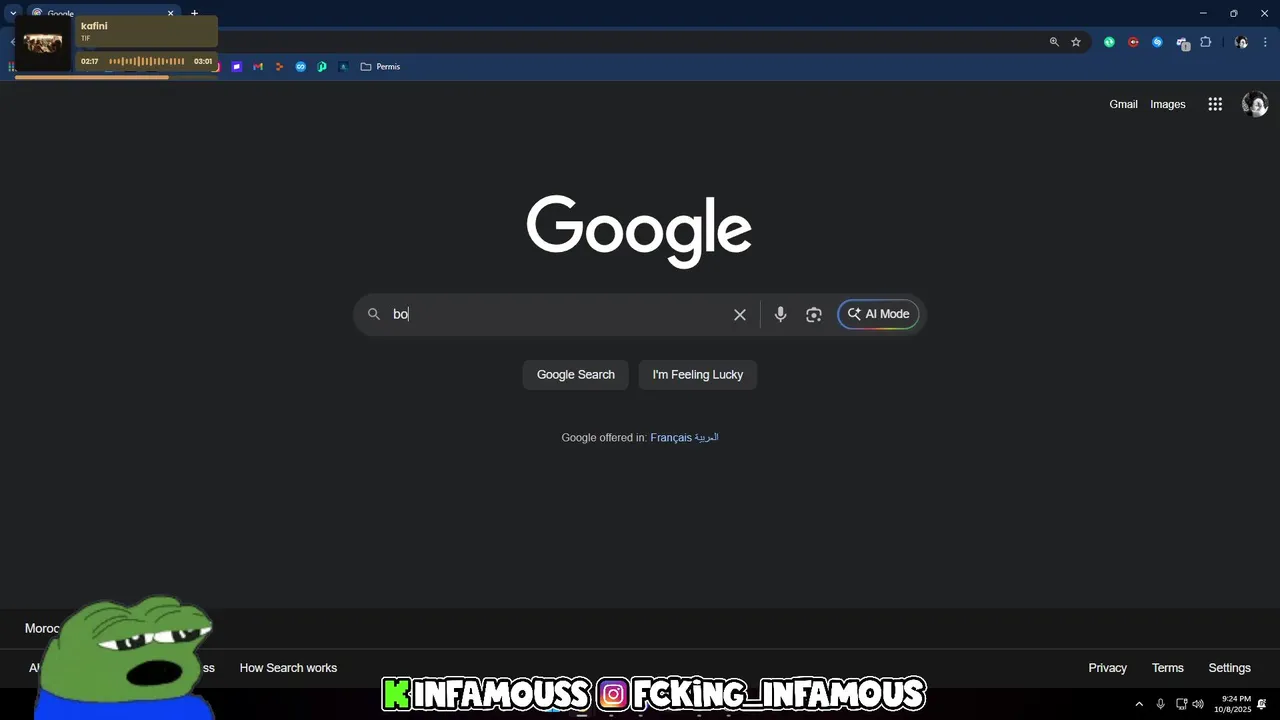
Task: Click the zoom magnifier icon in the address bar
Action: (x=1054, y=42)
